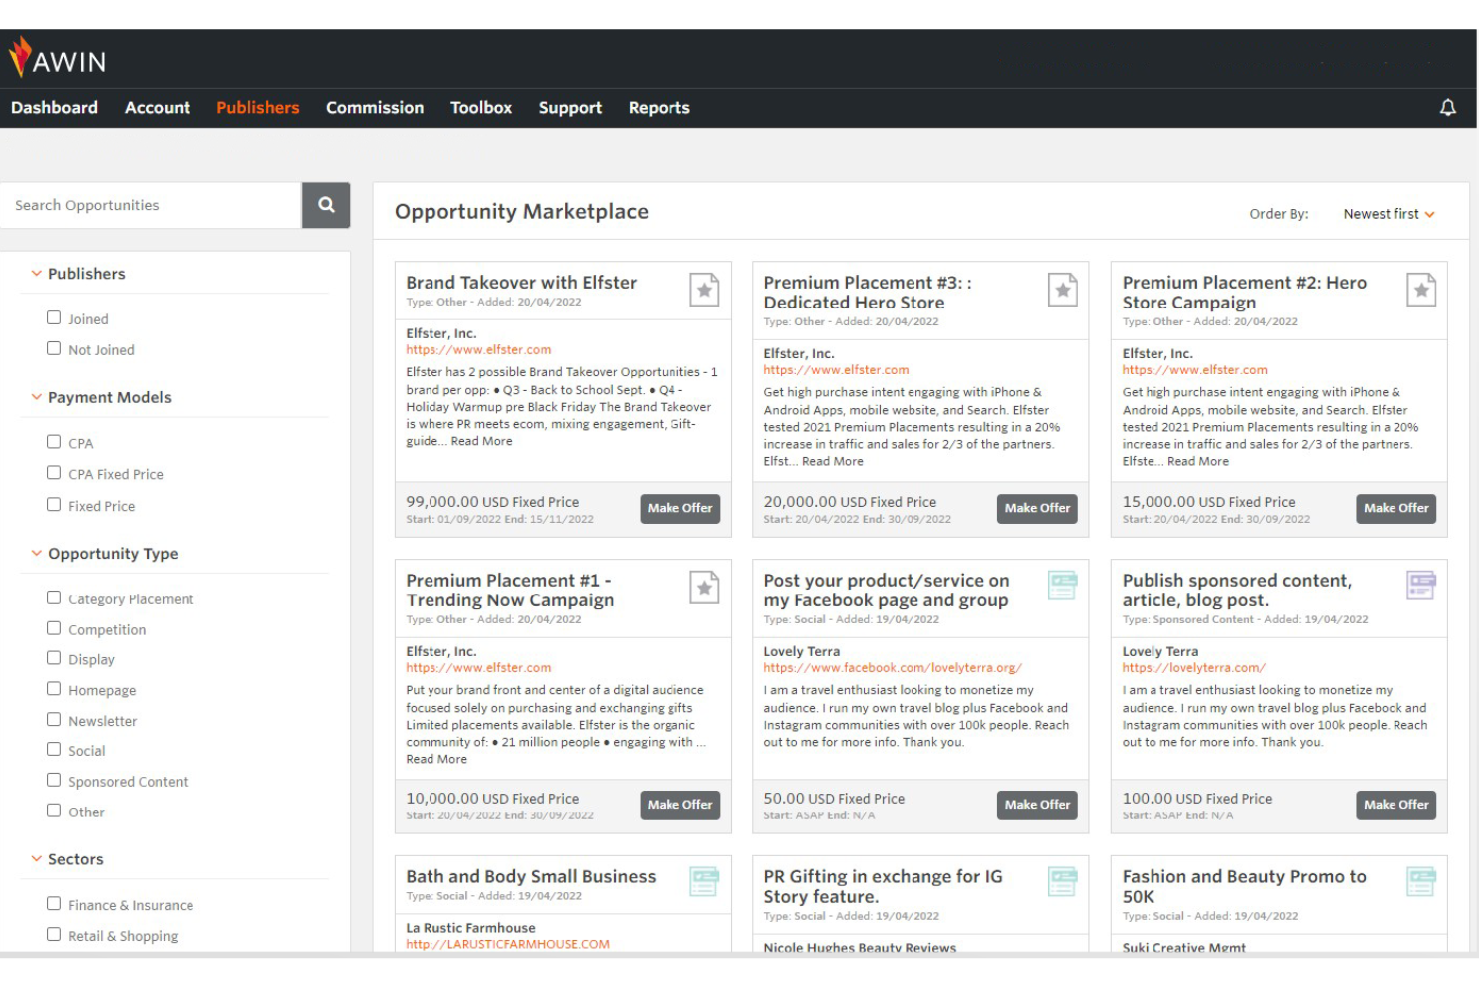Check the Homepage filter
Image resolution: width=1480 pixels, height=987 pixels.
54,689
